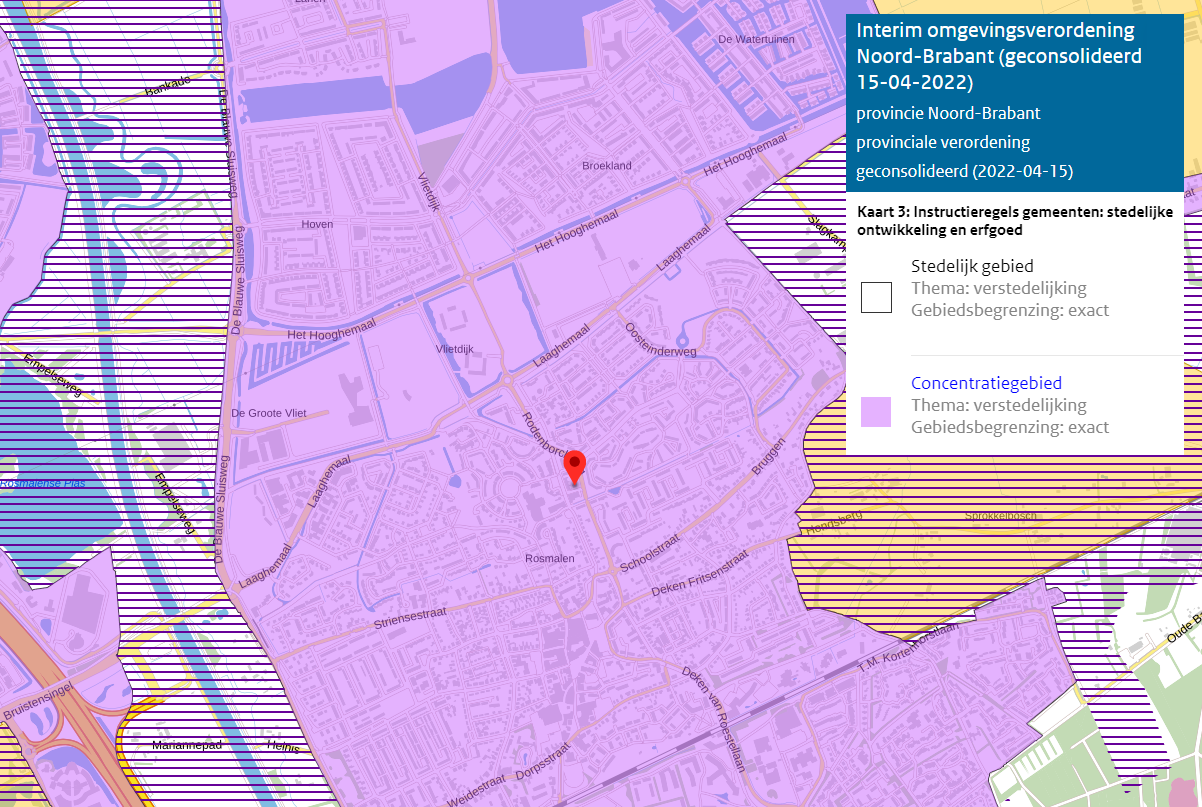The image size is (1202, 807).
Task: Click the 'Kaart 3: Instructieregels gemeenten' heading
Action: pyautogui.click(x=1015, y=220)
